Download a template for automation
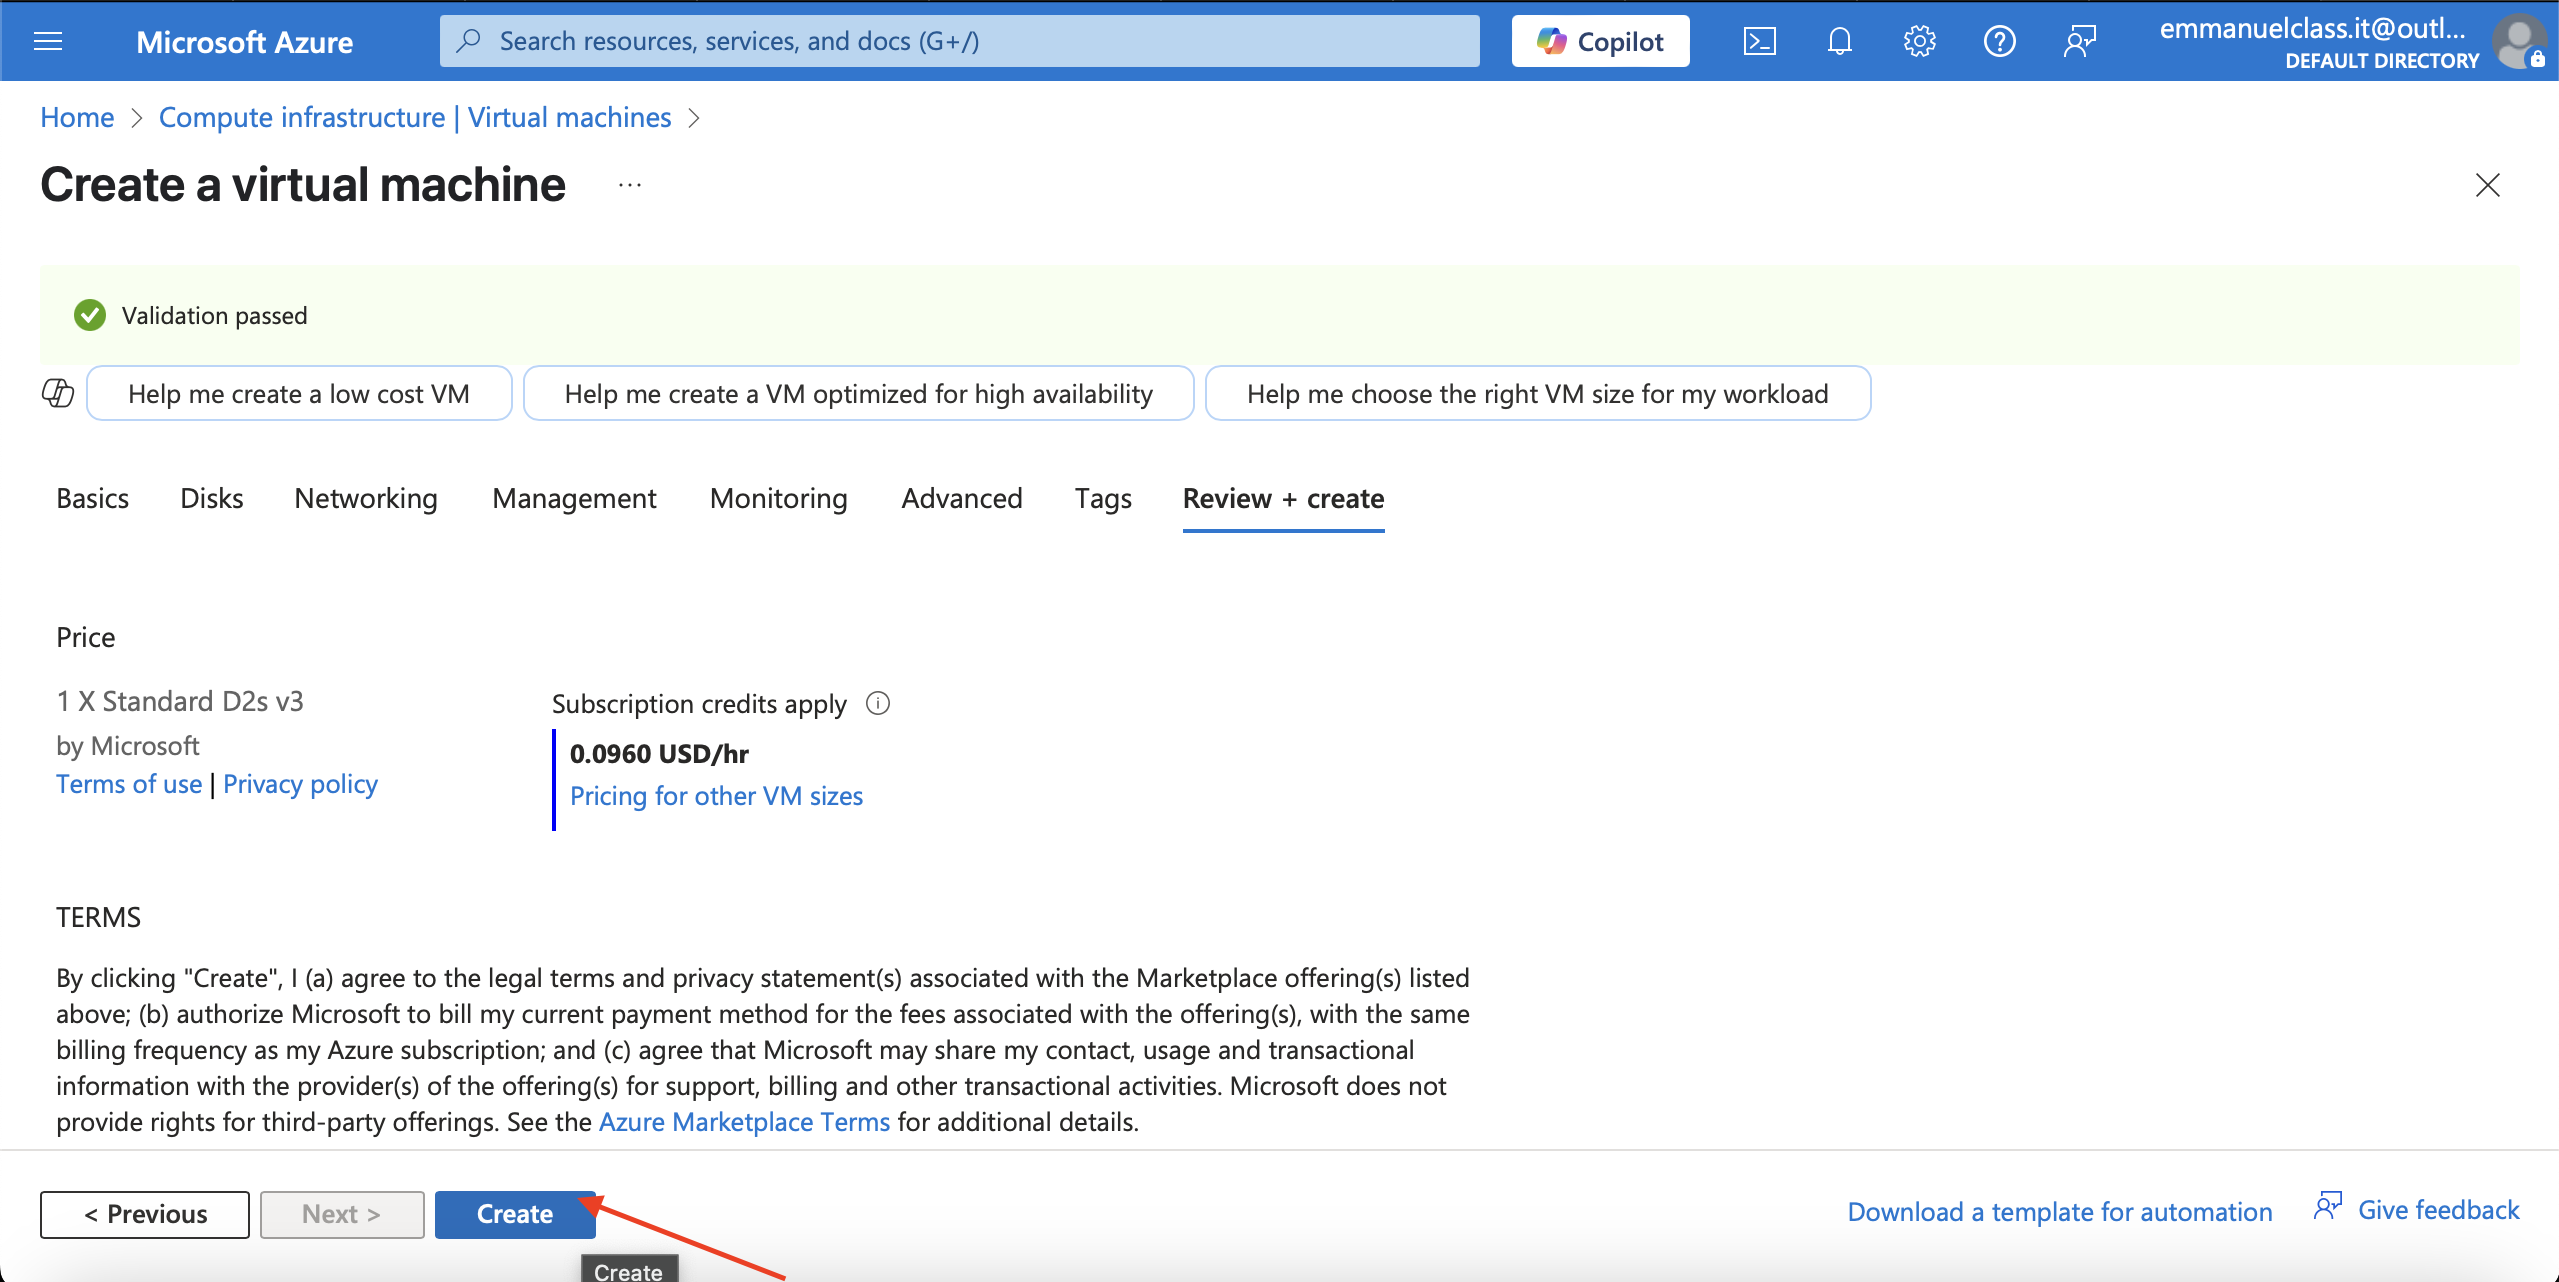2559x1282 pixels. [x=2060, y=1212]
